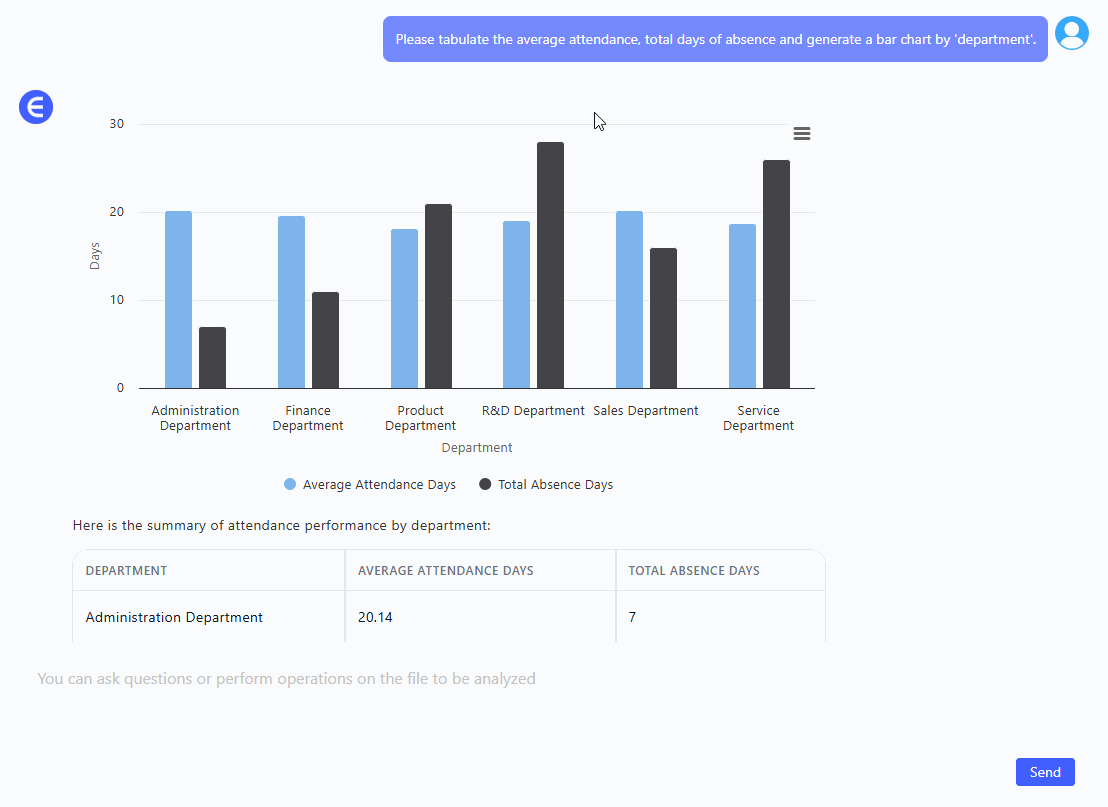Click R&D Department total absence bar
Viewport: 1108px width, 807px height.
tap(550, 265)
